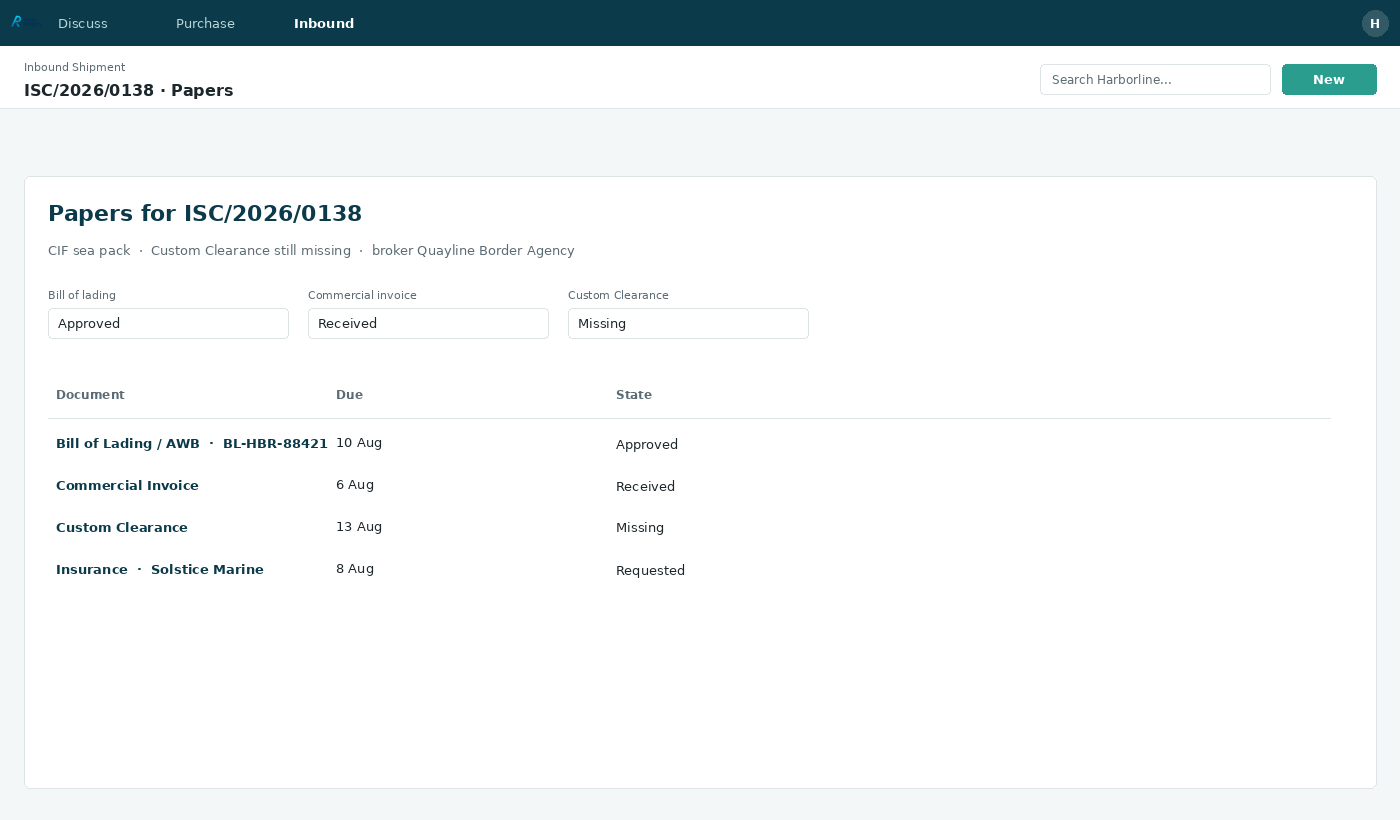Open the user avatar H menu
1400x820 pixels.
coord(1375,23)
